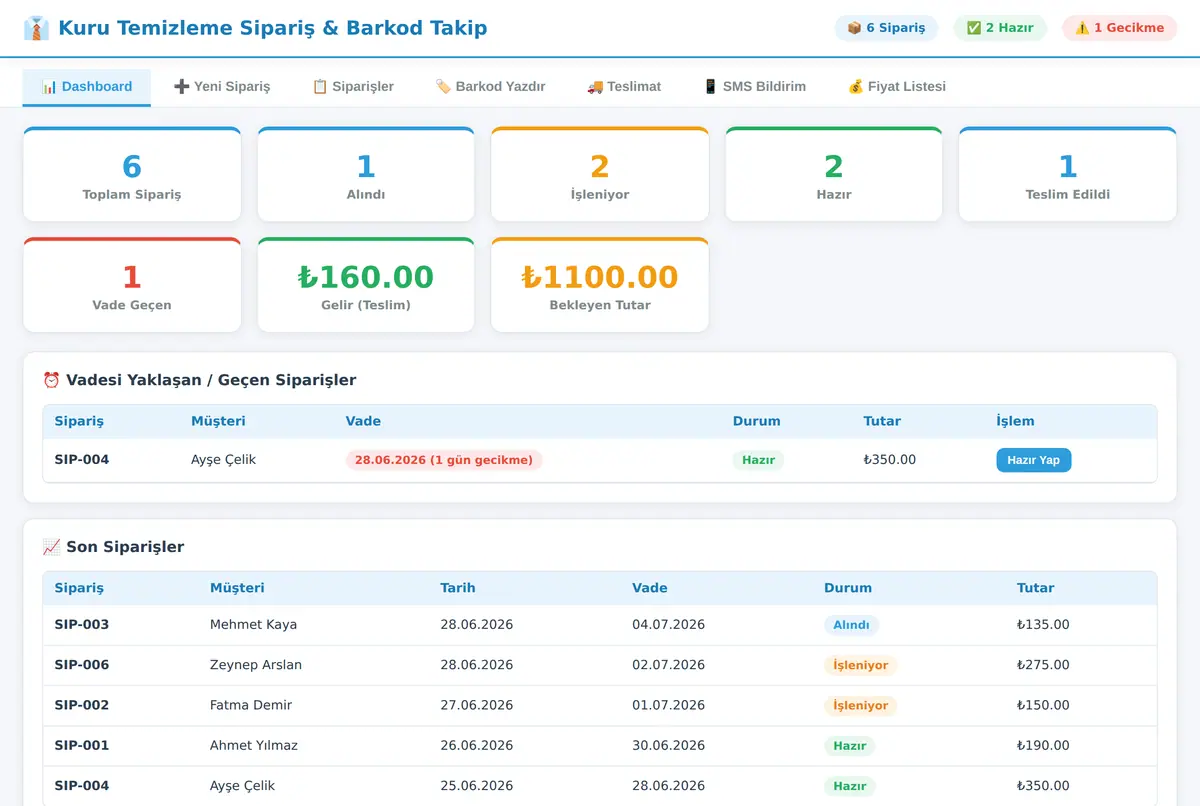The height and width of the screenshot is (806, 1200).
Task: Click the Bekleyen Tutar ₺1100.00 card
Action: point(600,285)
